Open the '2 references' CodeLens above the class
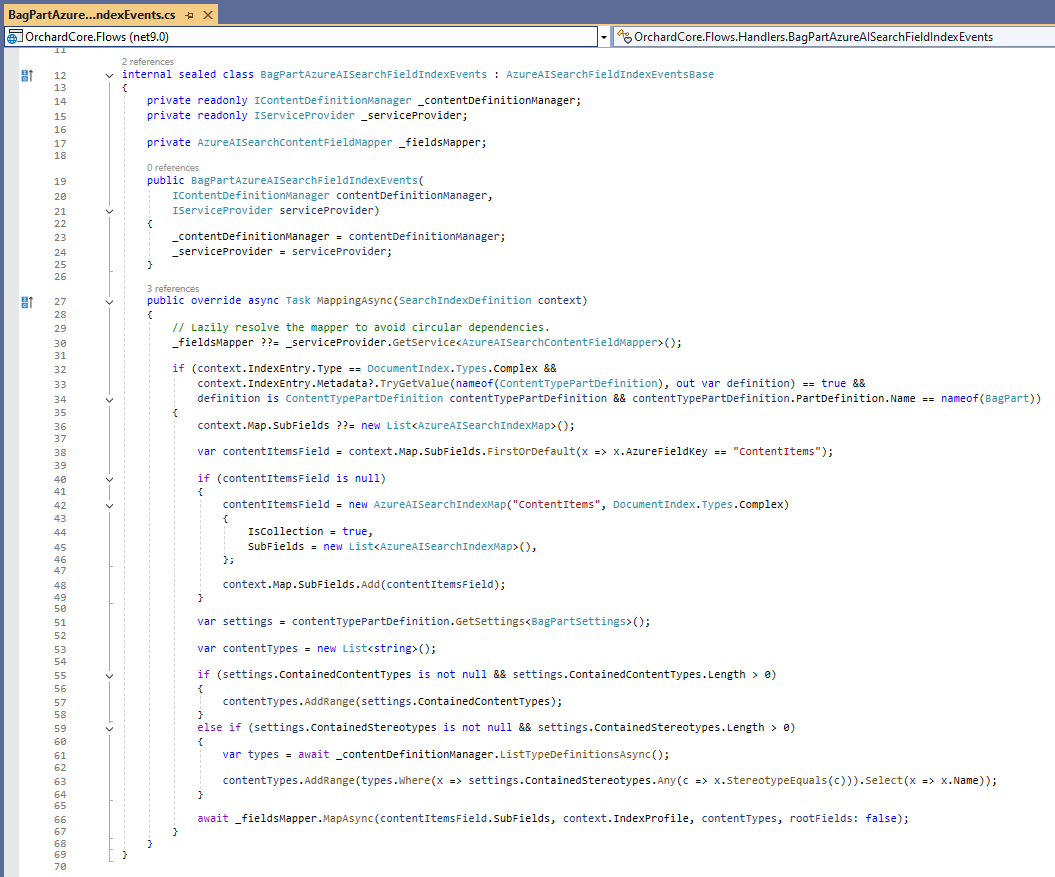 pyautogui.click(x=147, y=61)
